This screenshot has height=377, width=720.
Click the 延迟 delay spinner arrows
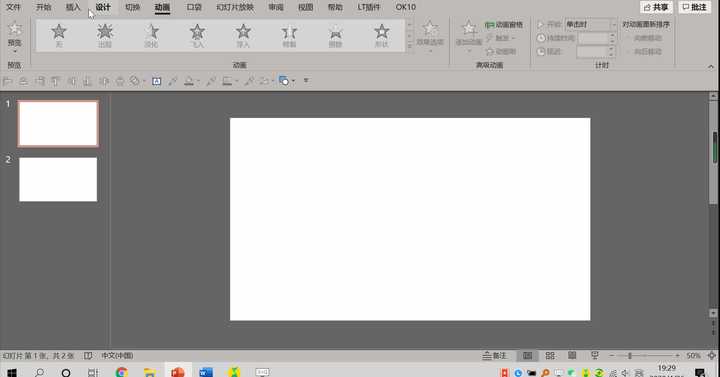tap(612, 52)
